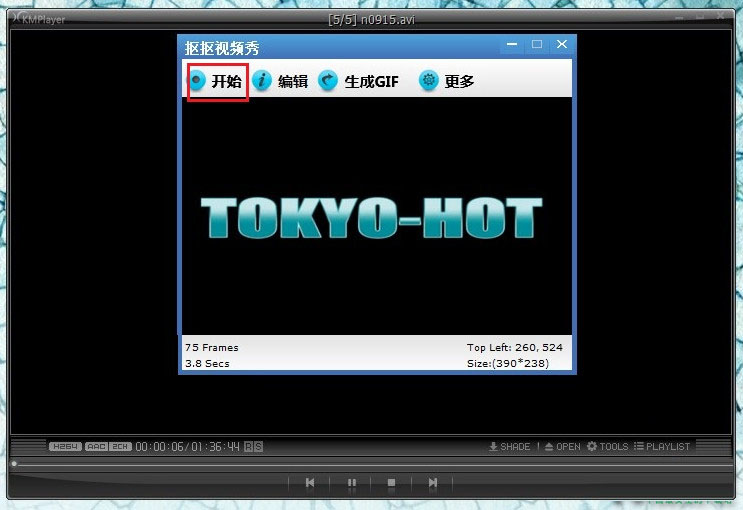Toggle the R repeat indicator
This screenshot has height=510, width=743.
248,446
